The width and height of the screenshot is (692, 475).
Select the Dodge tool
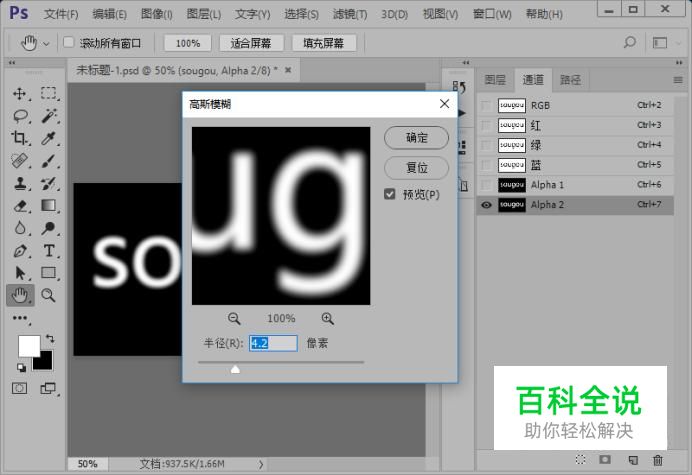[49, 228]
